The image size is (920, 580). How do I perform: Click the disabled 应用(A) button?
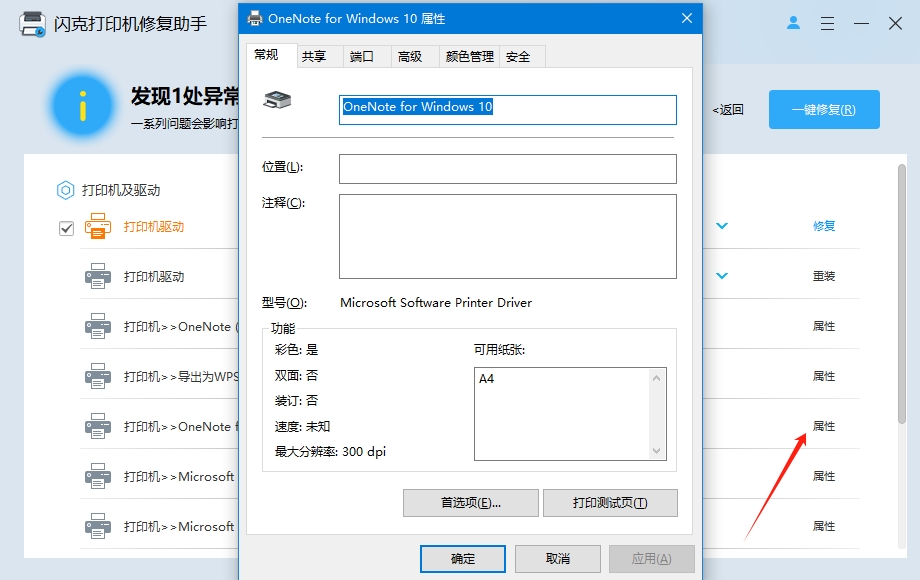[652, 559]
